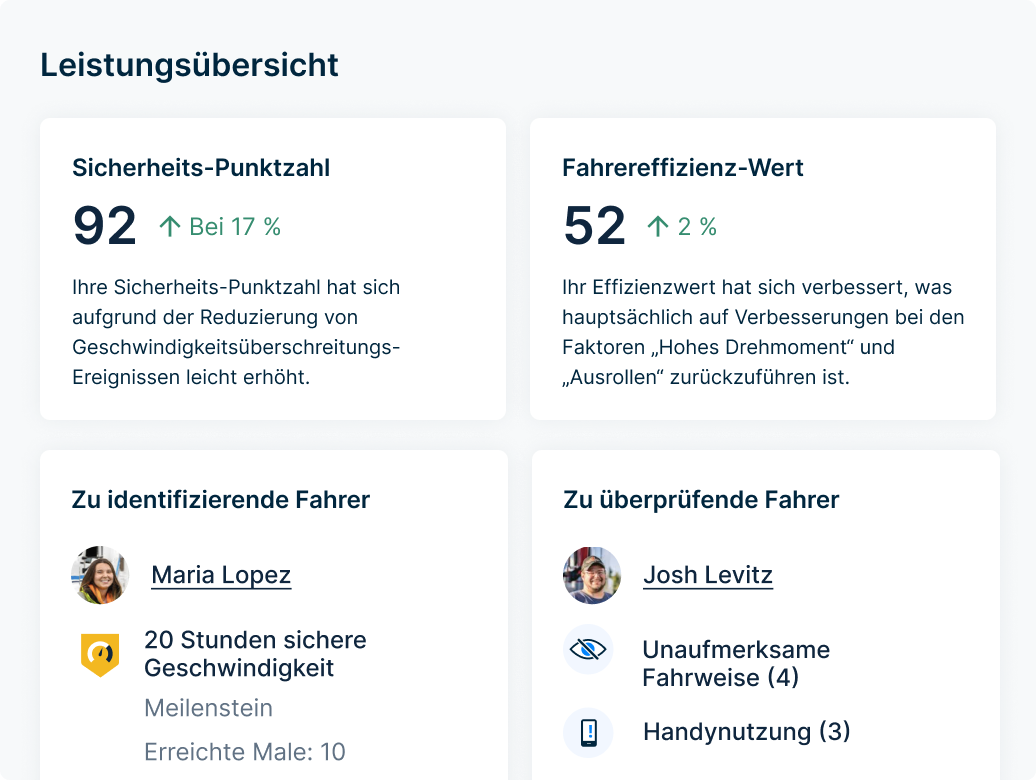Select the Unaufmerksame Fahrweise (4) entry

[x=735, y=662]
